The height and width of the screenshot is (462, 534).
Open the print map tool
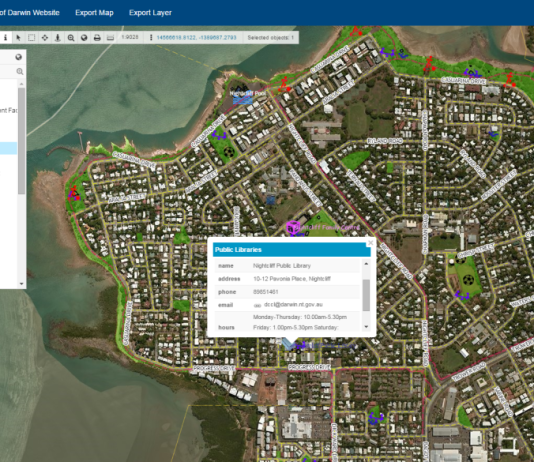click(97, 37)
